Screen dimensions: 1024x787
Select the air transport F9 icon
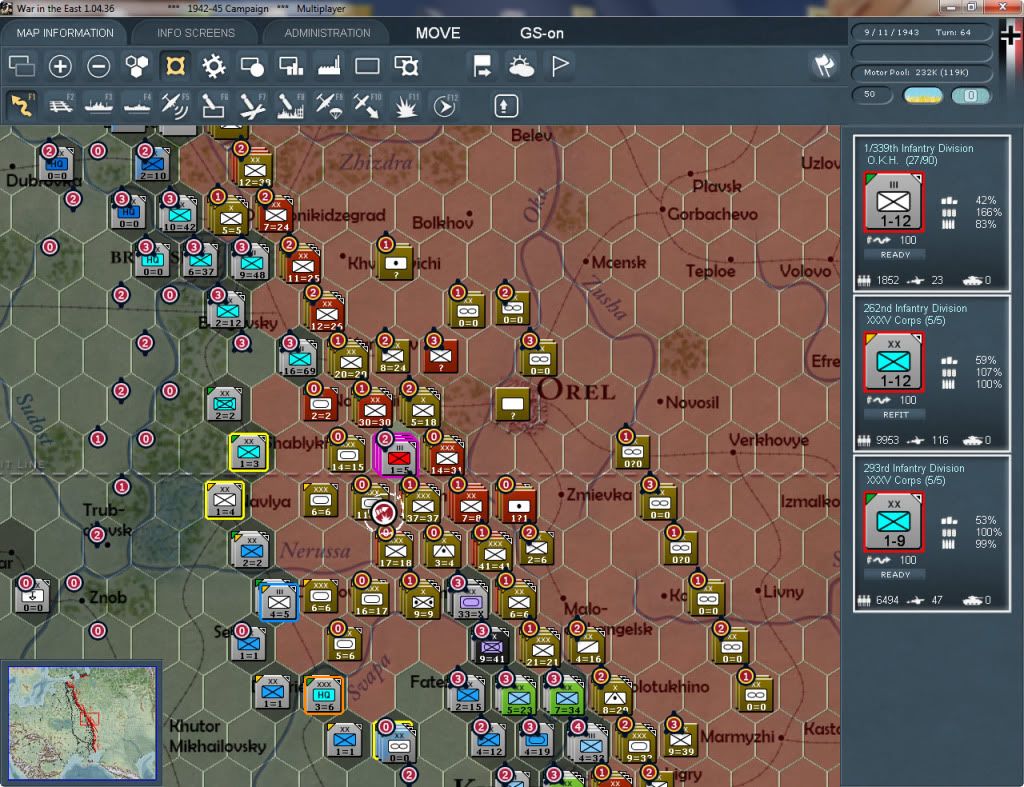329,105
